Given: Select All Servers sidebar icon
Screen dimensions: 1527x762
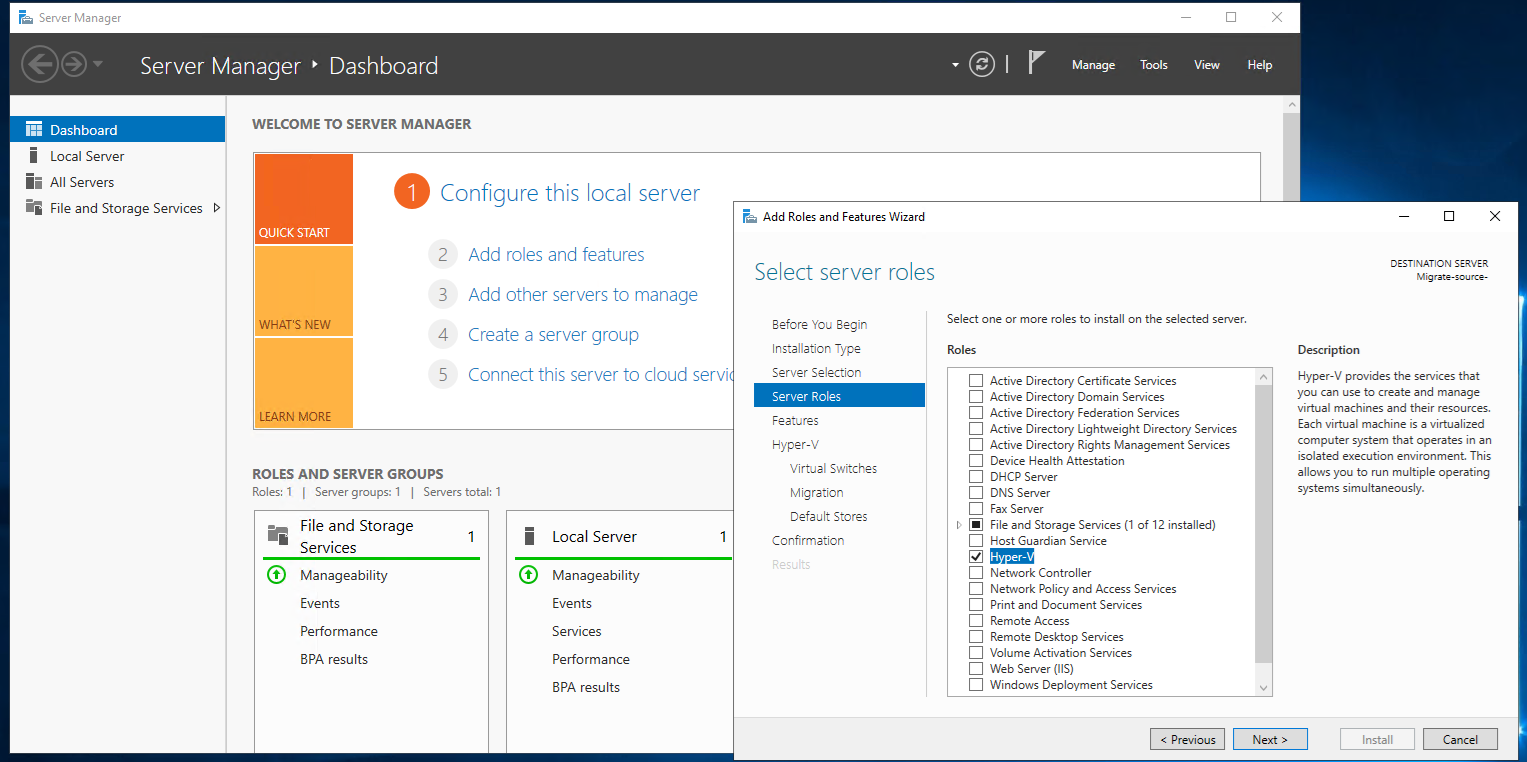Looking at the screenshot, I should 34,182.
